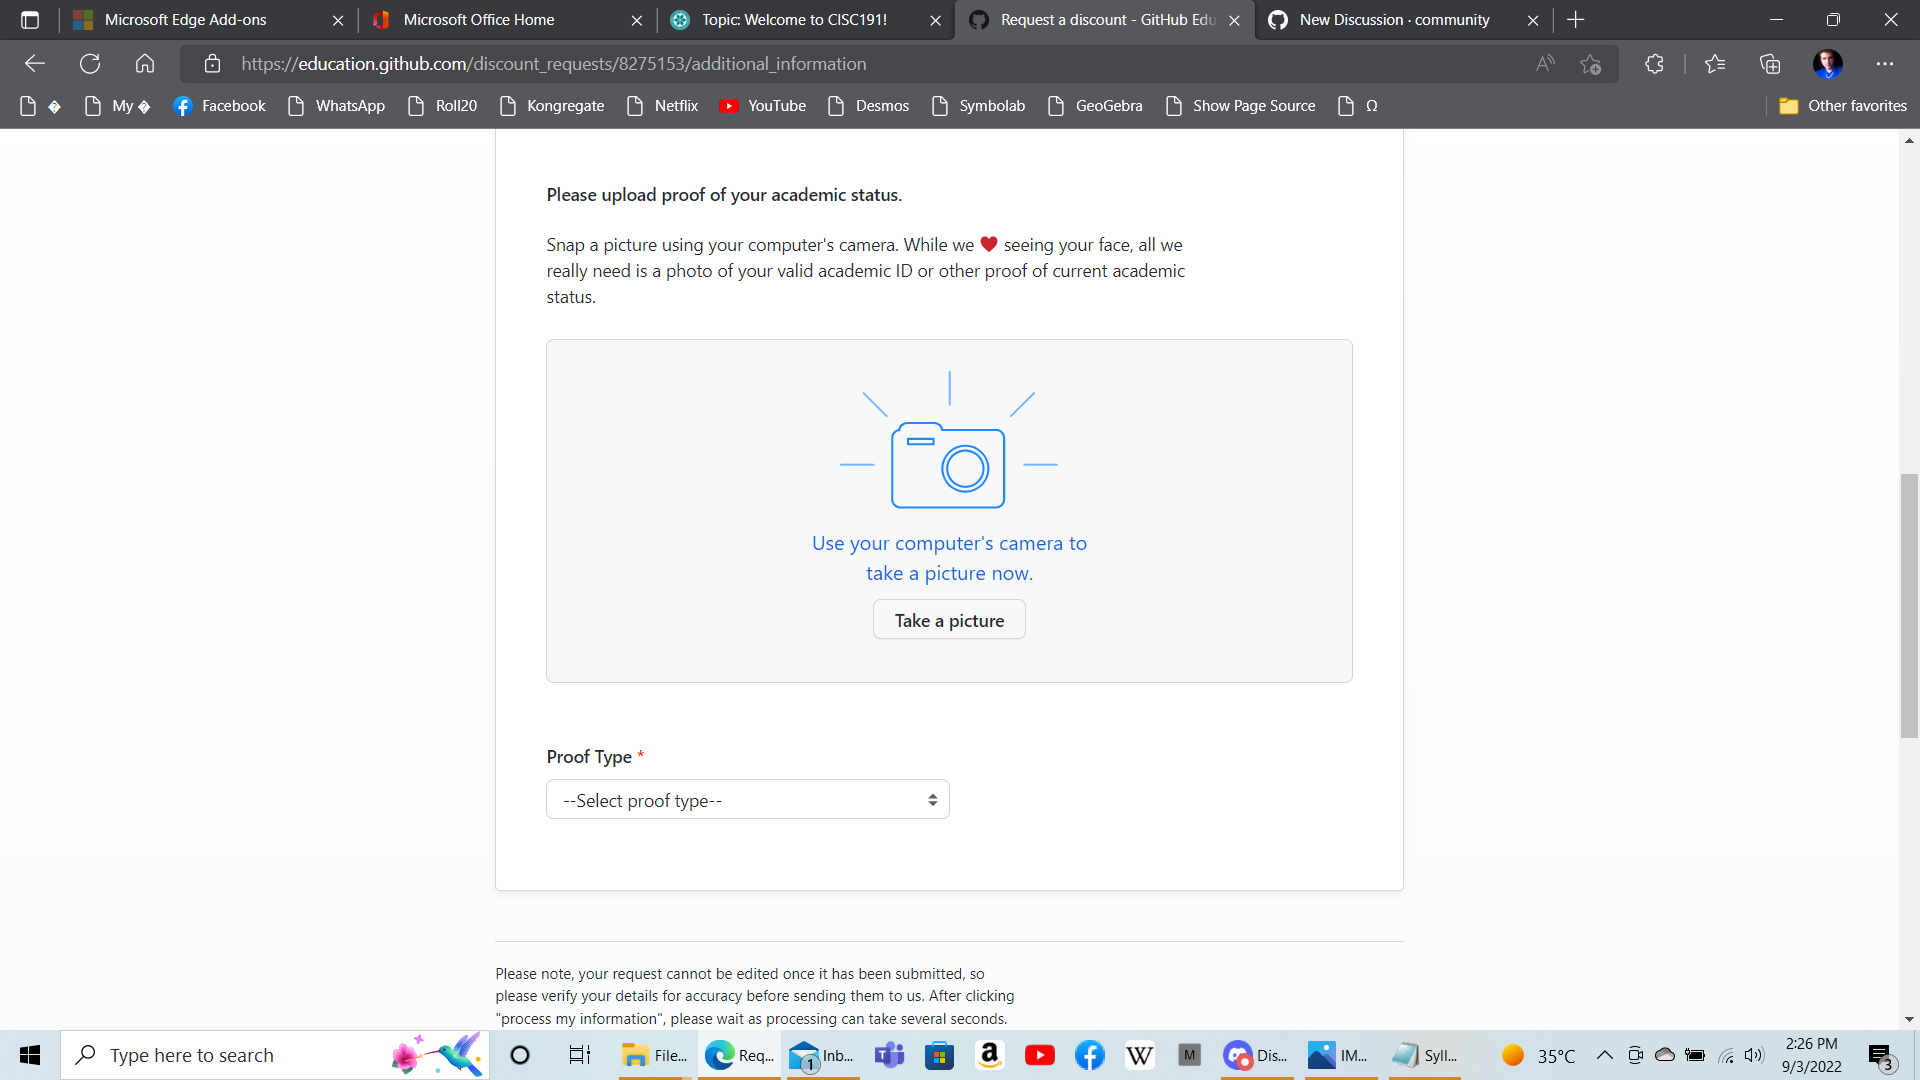The image size is (1920, 1080).
Task: Open the Other favorites folder
Action: pyautogui.click(x=1843, y=106)
